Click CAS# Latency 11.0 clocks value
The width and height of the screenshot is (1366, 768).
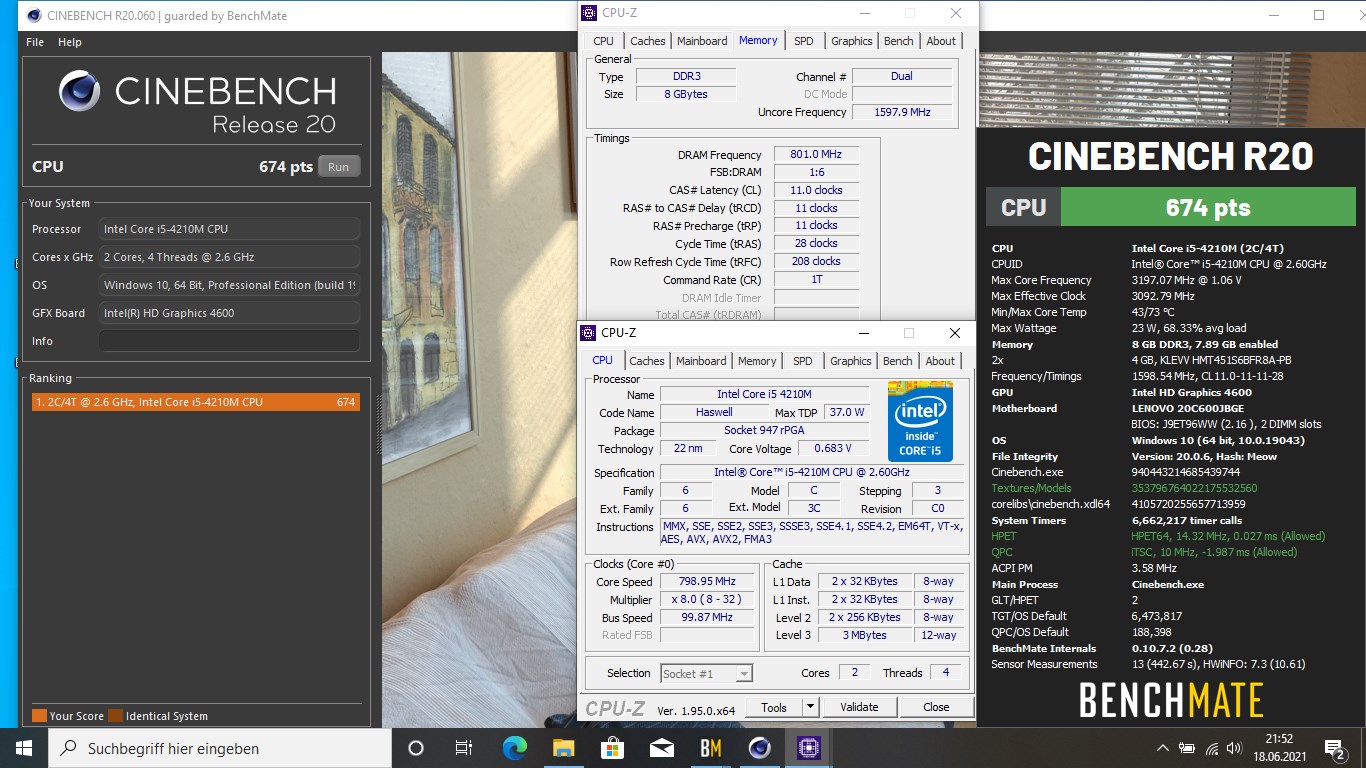(x=816, y=190)
